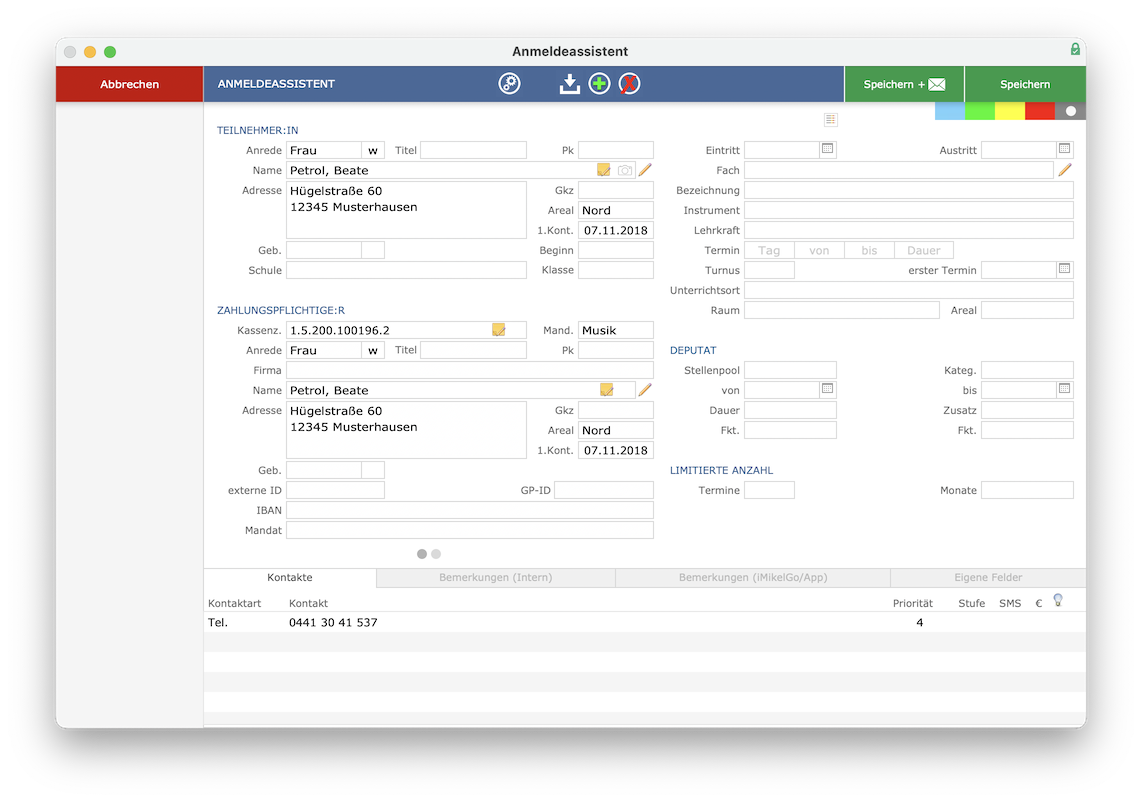Select the yellow color swatch
The height and width of the screenshot is (802, 1142).
coord(1010,111)
